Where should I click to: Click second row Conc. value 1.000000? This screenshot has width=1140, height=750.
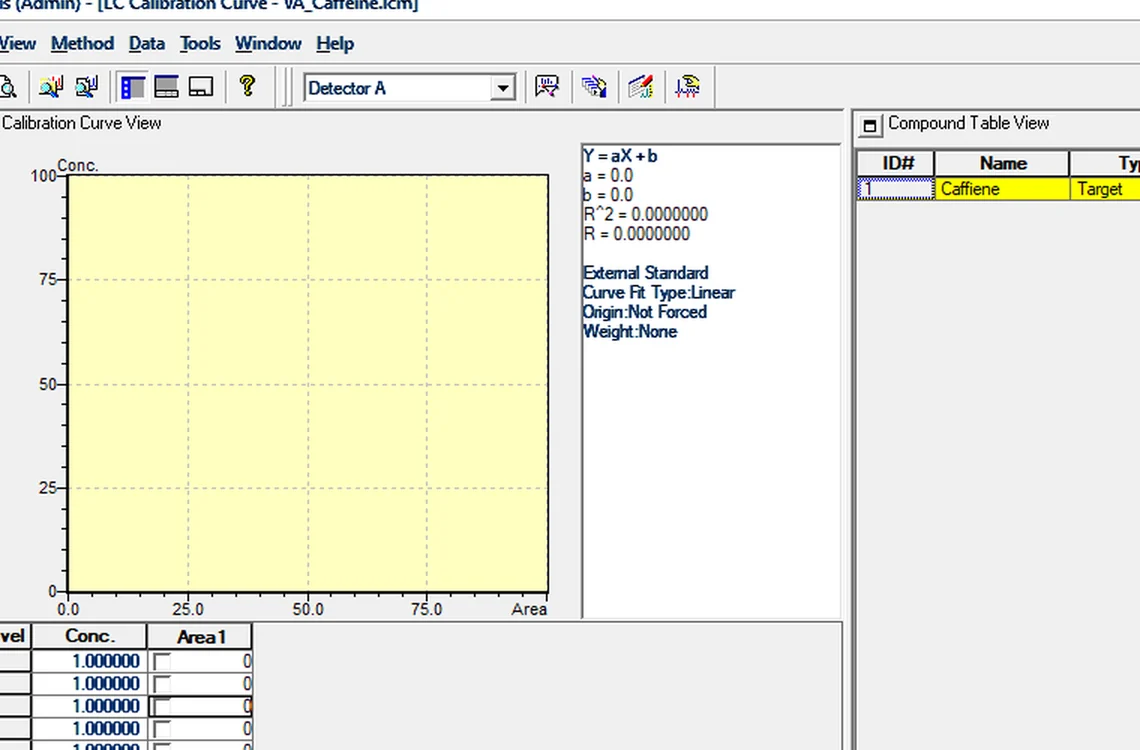pyautogui.click(x=89, y=684)
